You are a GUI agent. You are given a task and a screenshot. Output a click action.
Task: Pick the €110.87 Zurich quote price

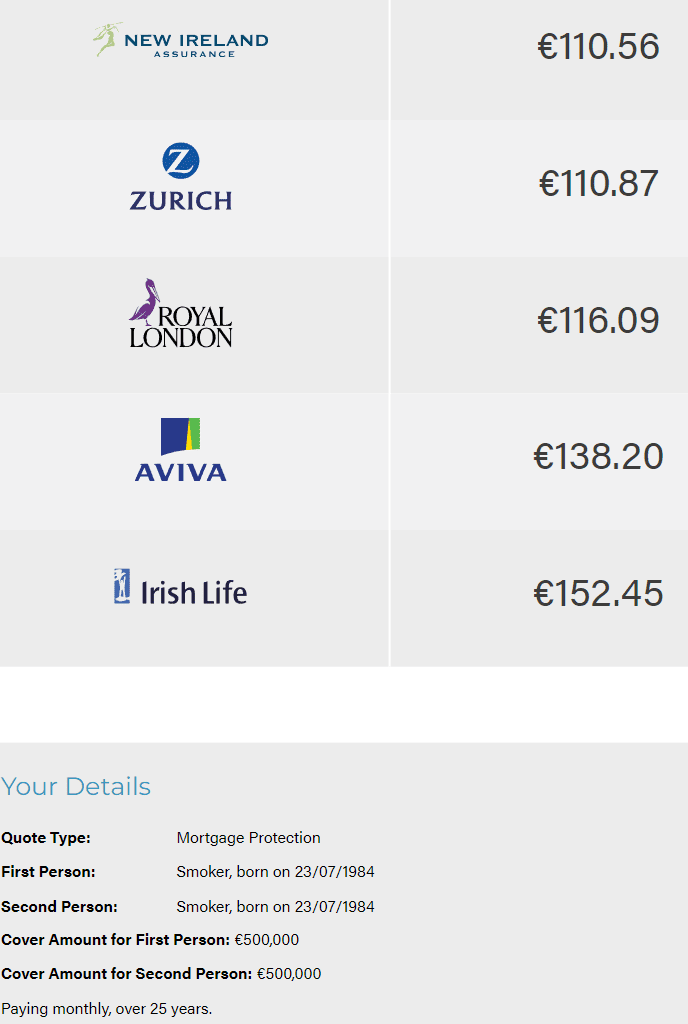tap(598, 183)
